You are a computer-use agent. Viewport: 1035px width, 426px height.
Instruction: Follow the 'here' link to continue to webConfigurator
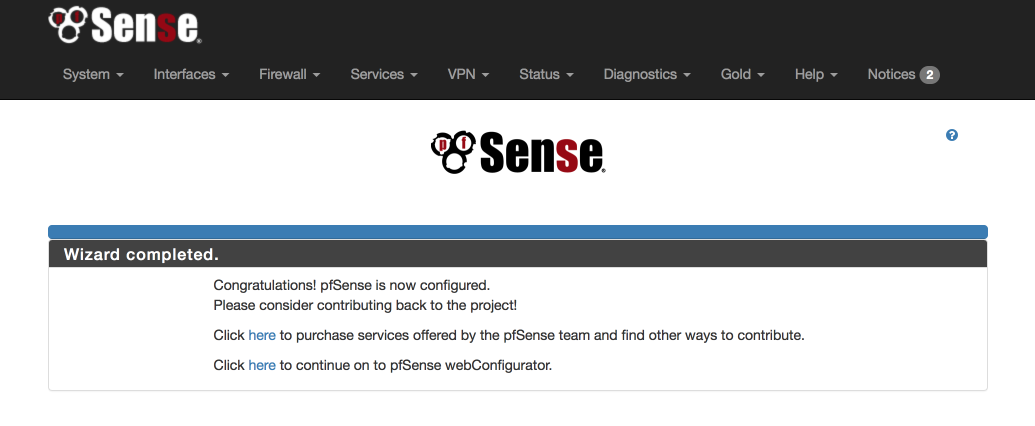click(262, 365)
